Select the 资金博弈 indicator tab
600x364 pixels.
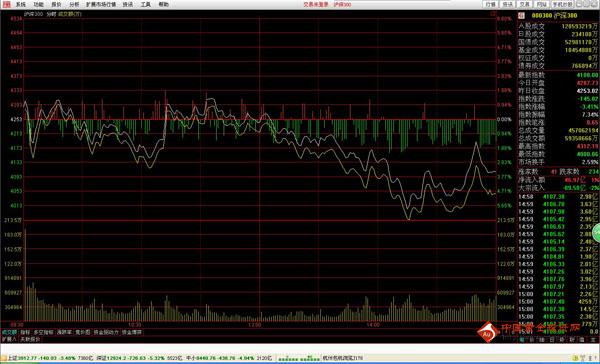click(x=132, y=332)
